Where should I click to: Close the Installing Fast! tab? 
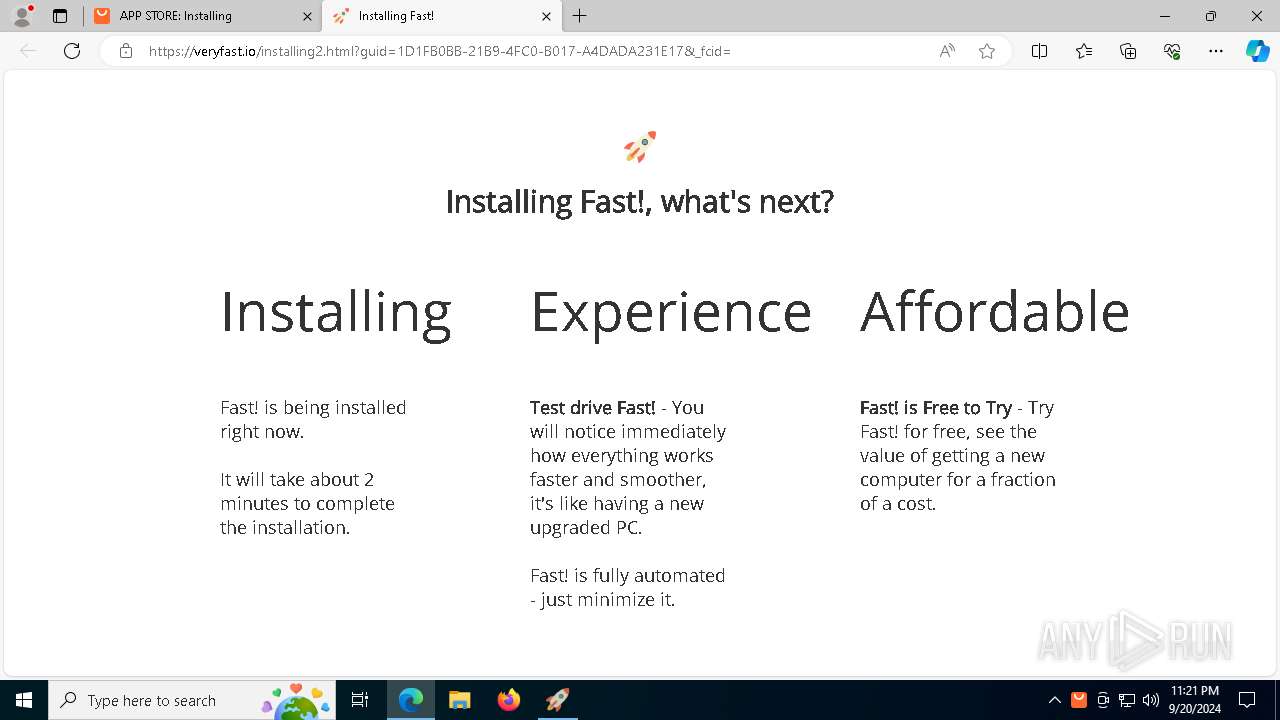[x=546, y=16]
